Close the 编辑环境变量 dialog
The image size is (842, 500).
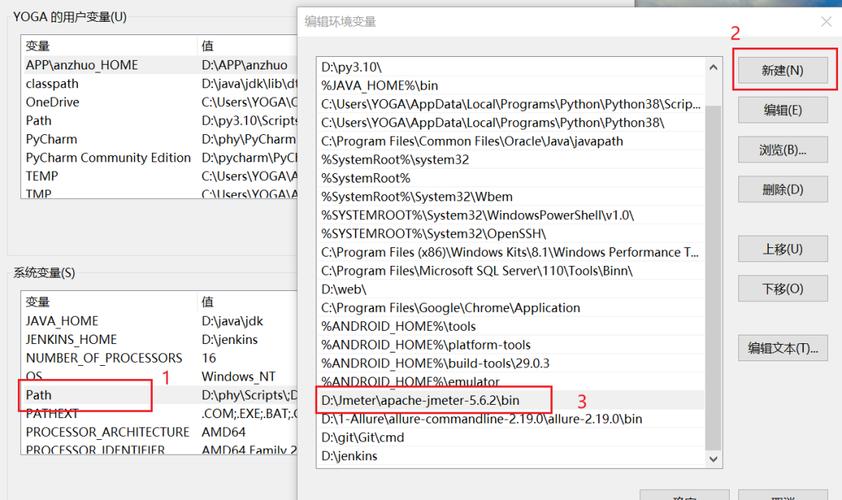(826, 22)
